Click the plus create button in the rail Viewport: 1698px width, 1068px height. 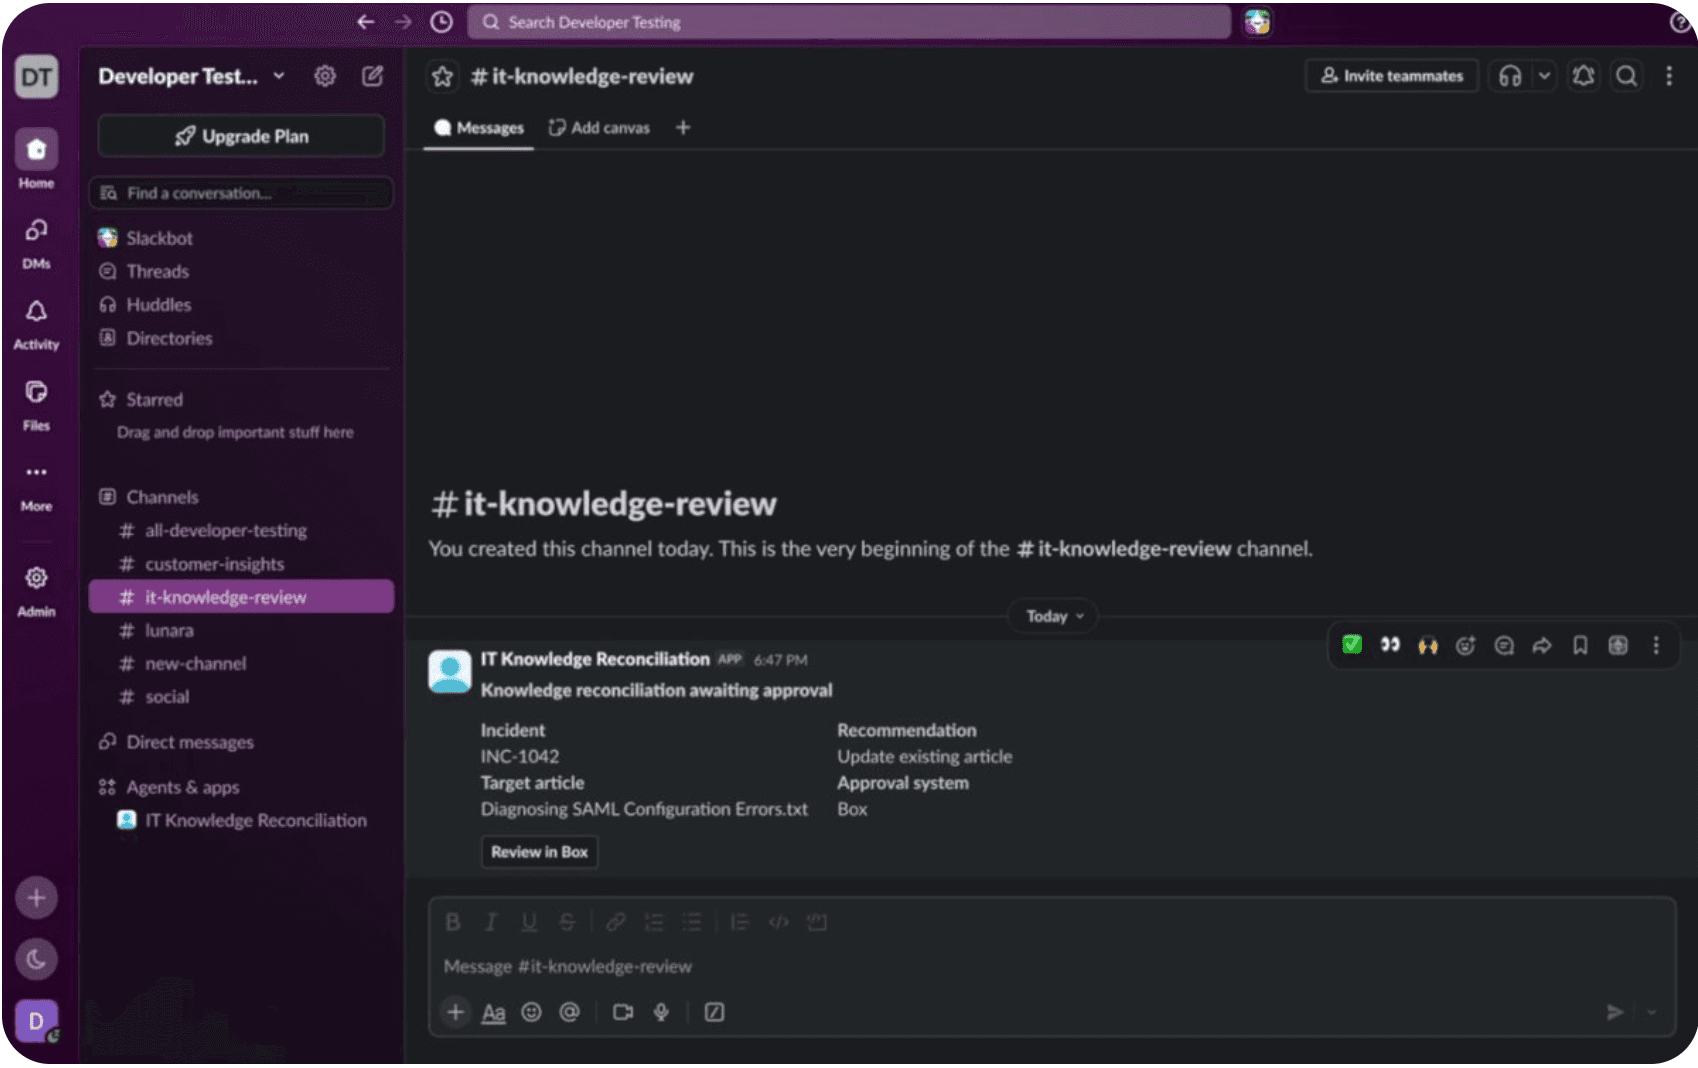coord(36,898)
